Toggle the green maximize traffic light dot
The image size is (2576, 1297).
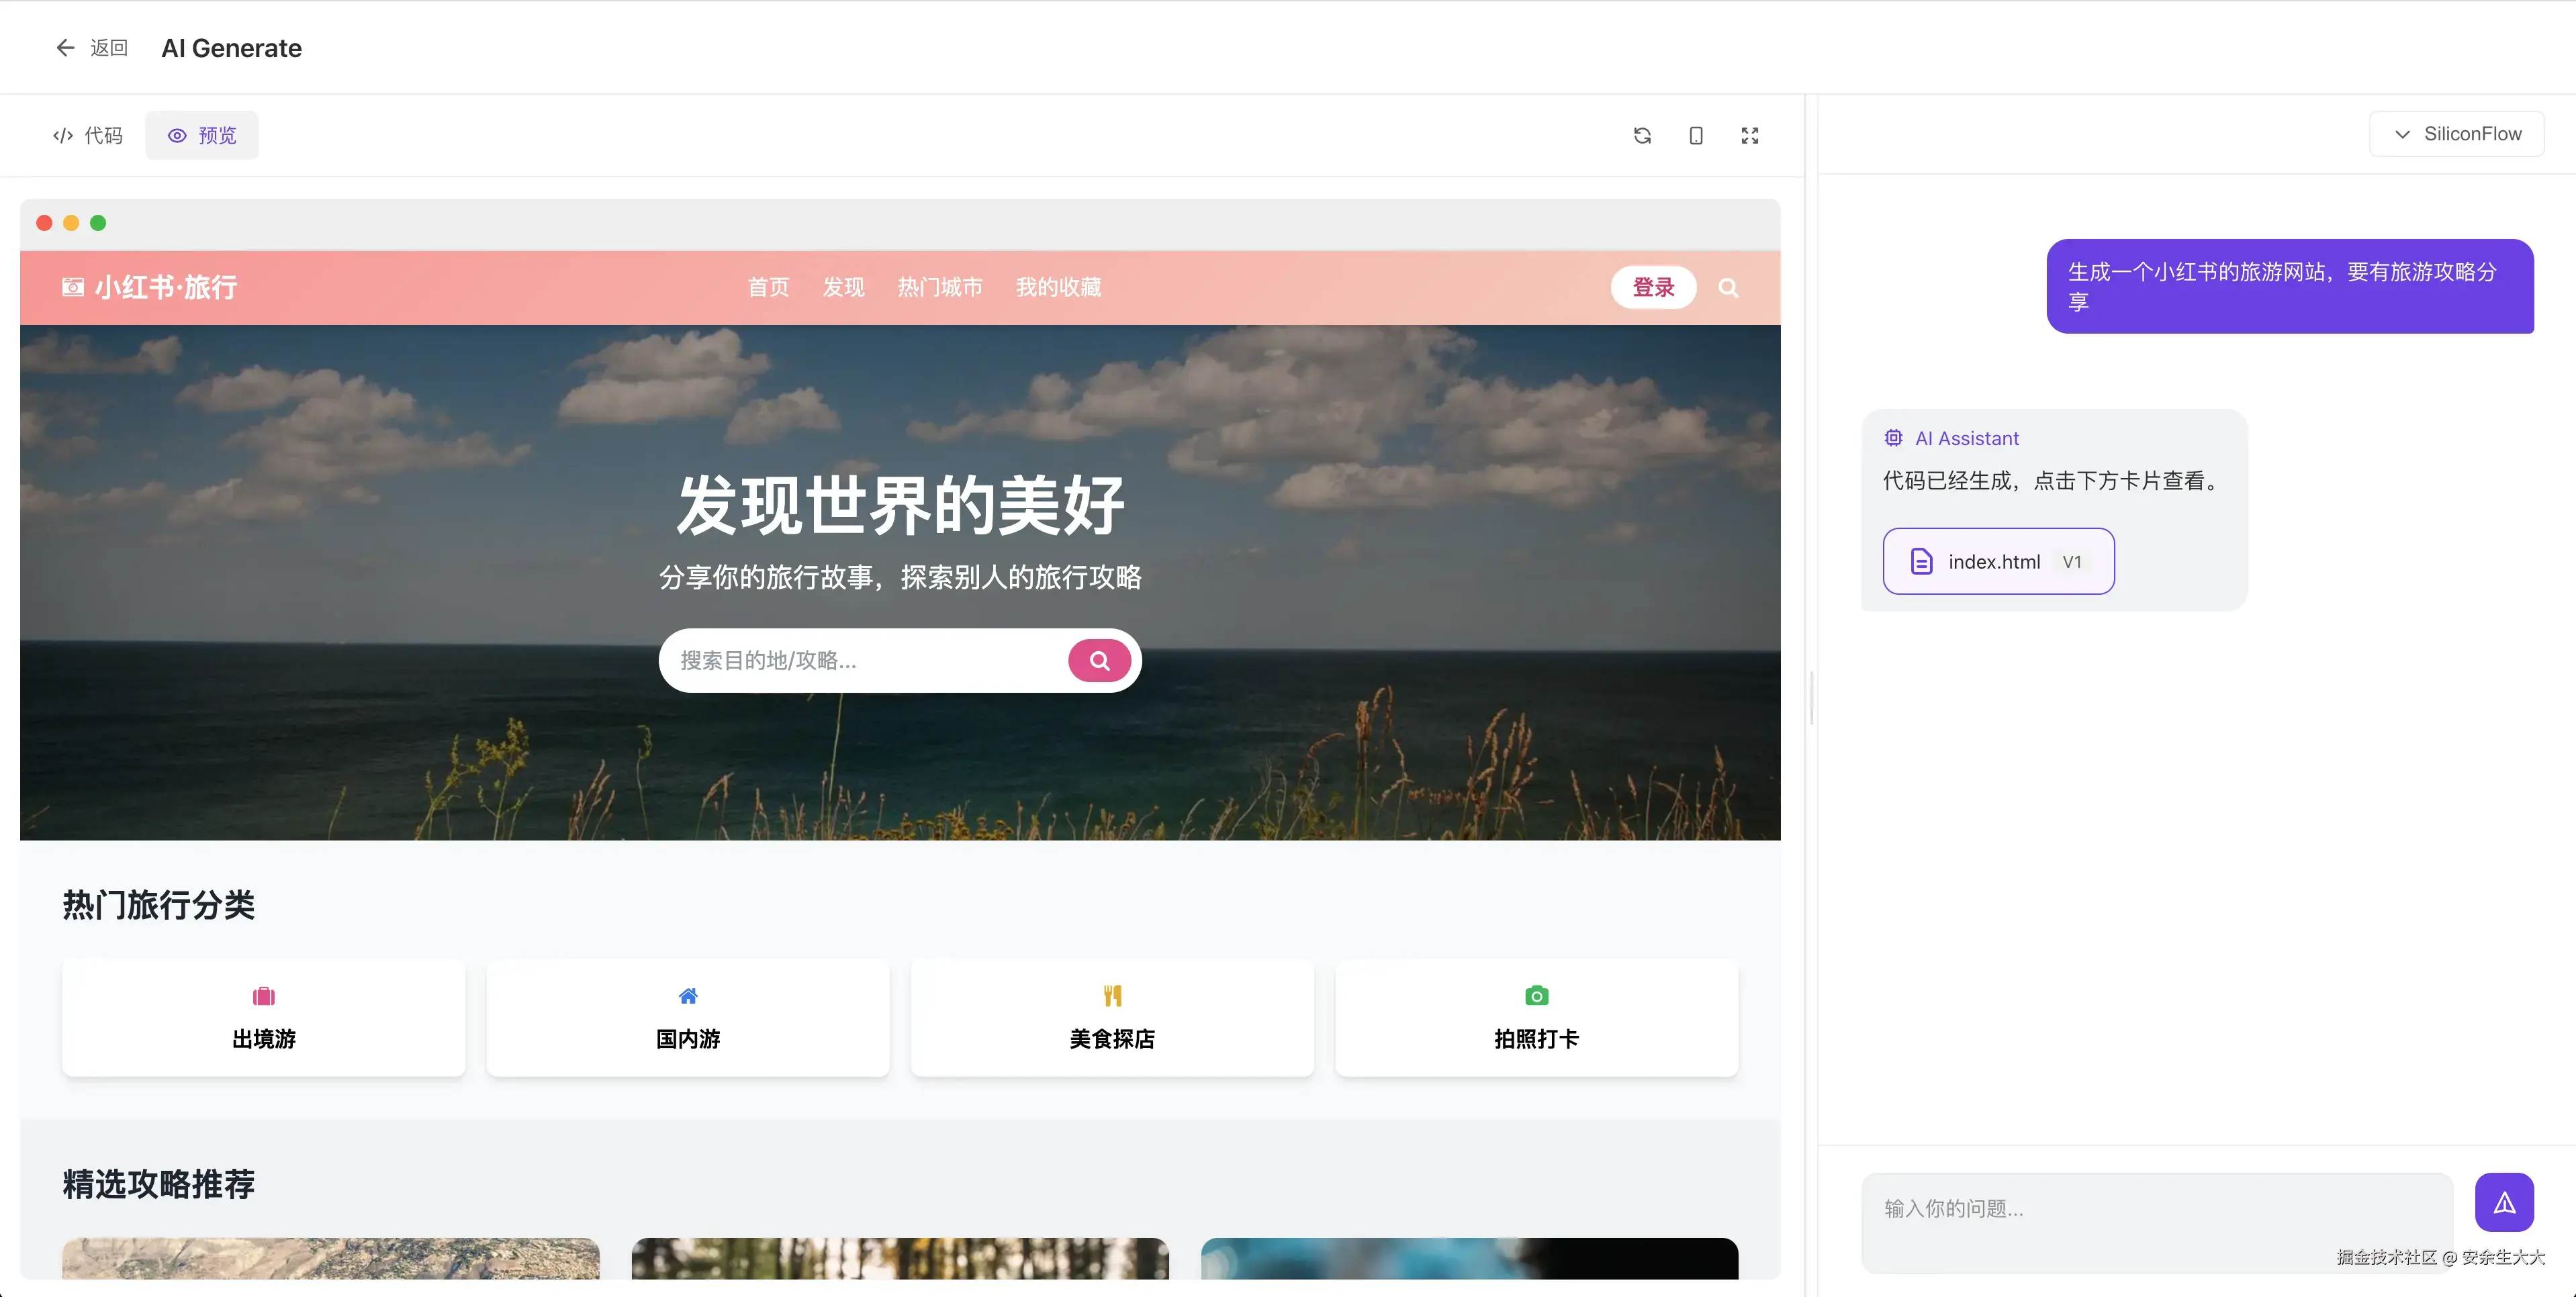[x=98, y=222]
